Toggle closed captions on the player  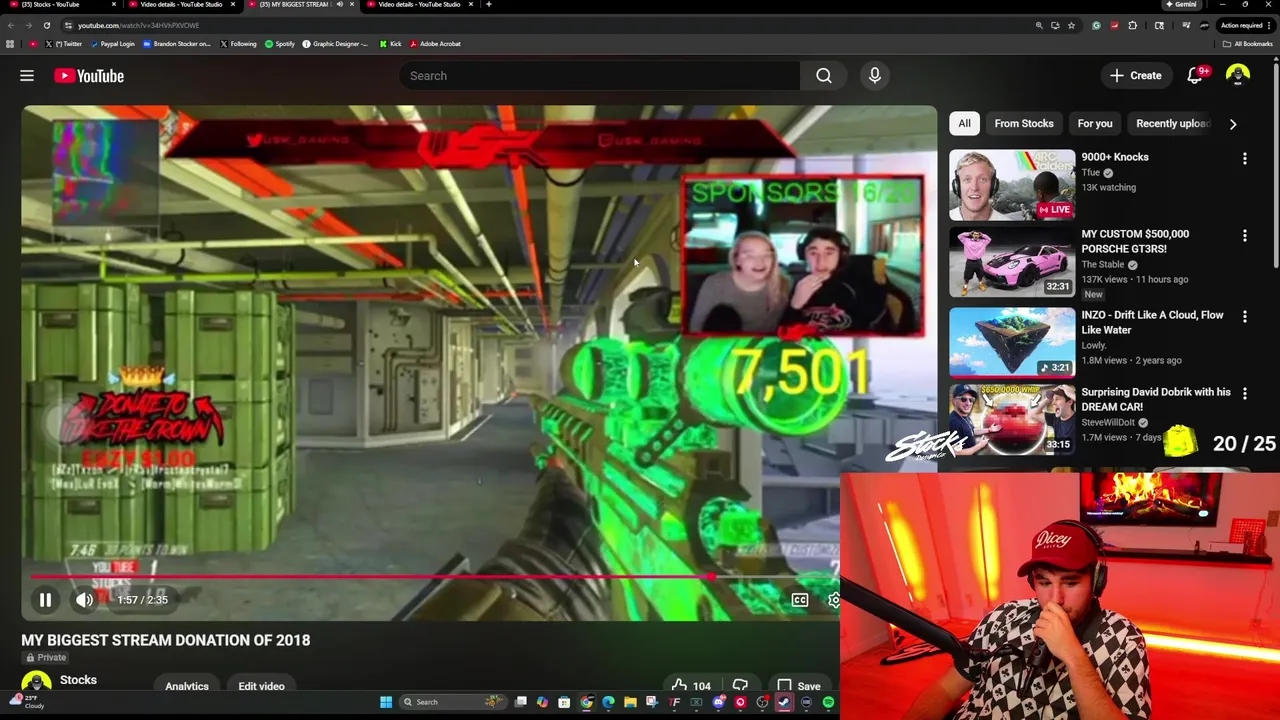[800, 600]
